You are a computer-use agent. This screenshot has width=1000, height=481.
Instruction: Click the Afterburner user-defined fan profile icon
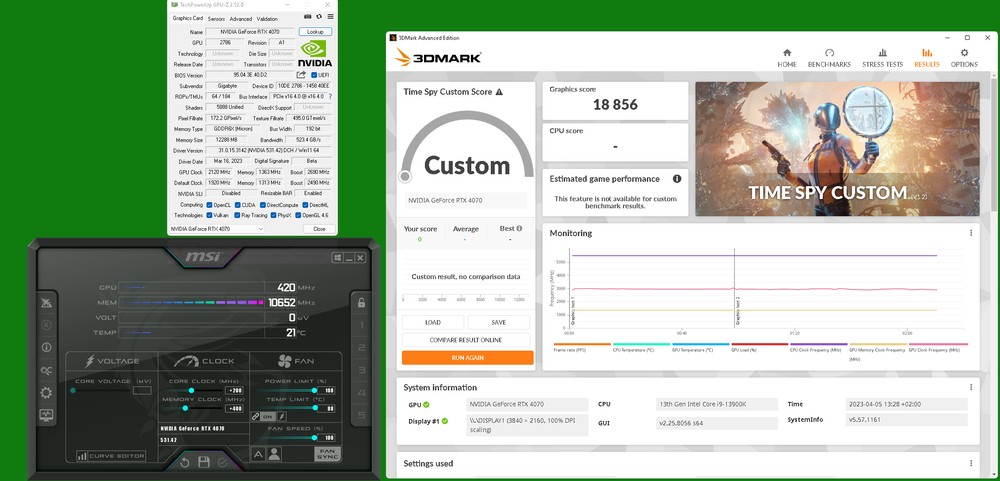(274, 454)
